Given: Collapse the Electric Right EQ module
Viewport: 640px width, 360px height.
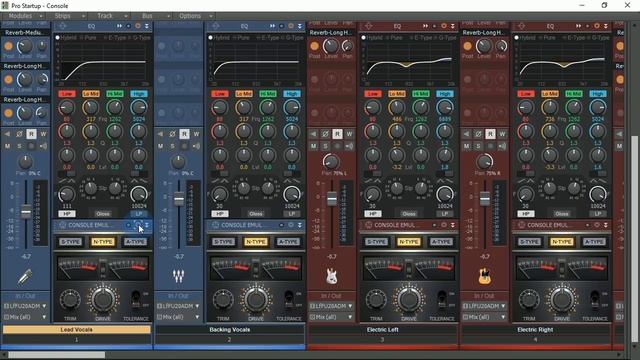Looking at the screenshot, I should 606,26.
